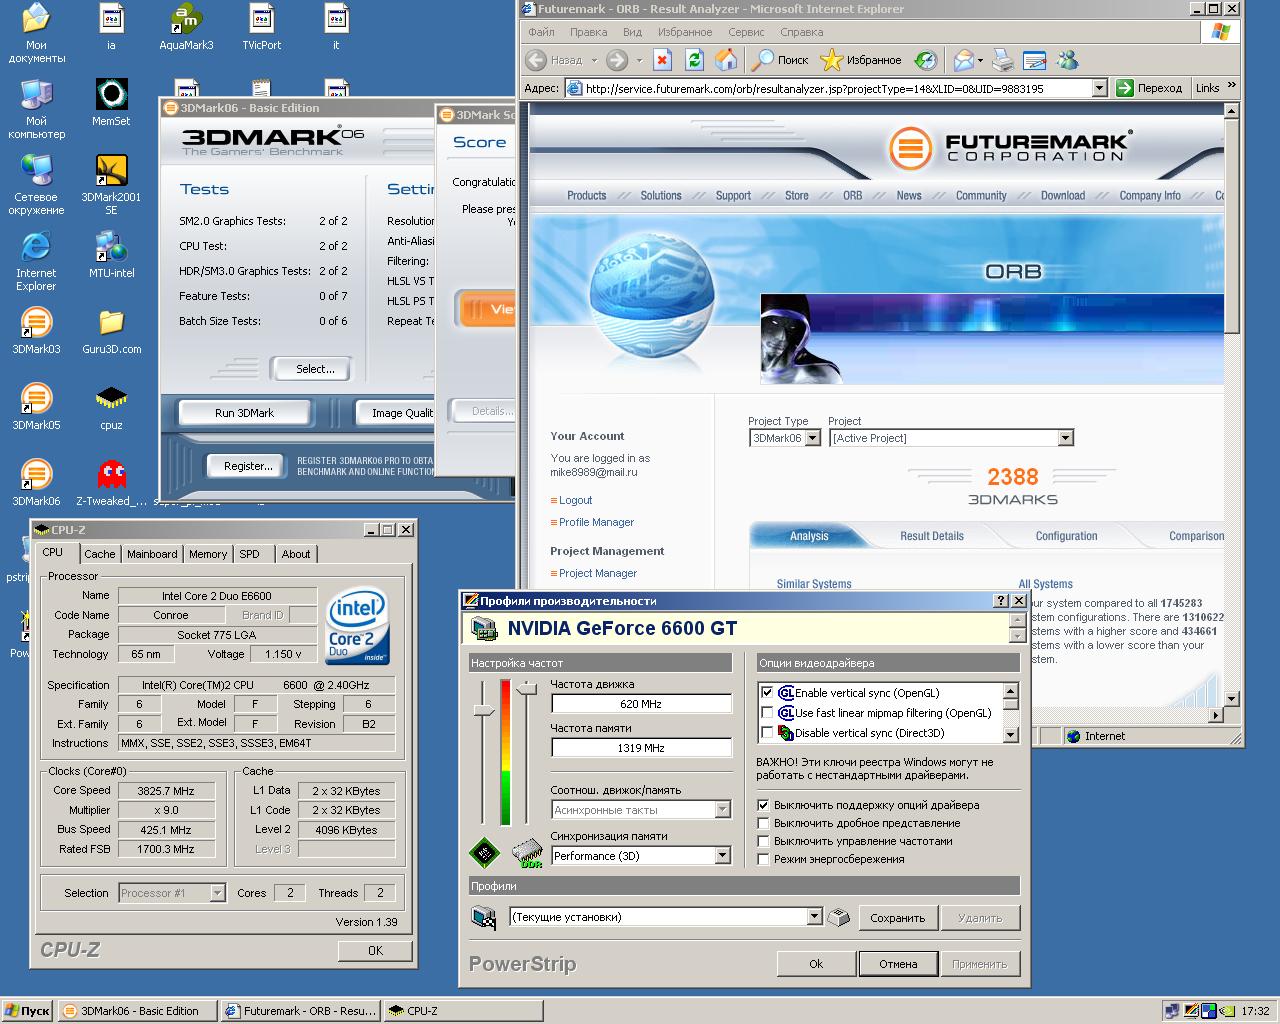Switch to CPU-Z on the taskbar
This screenshot has width=1280, height=1024.
click(x=462, y=1011)
